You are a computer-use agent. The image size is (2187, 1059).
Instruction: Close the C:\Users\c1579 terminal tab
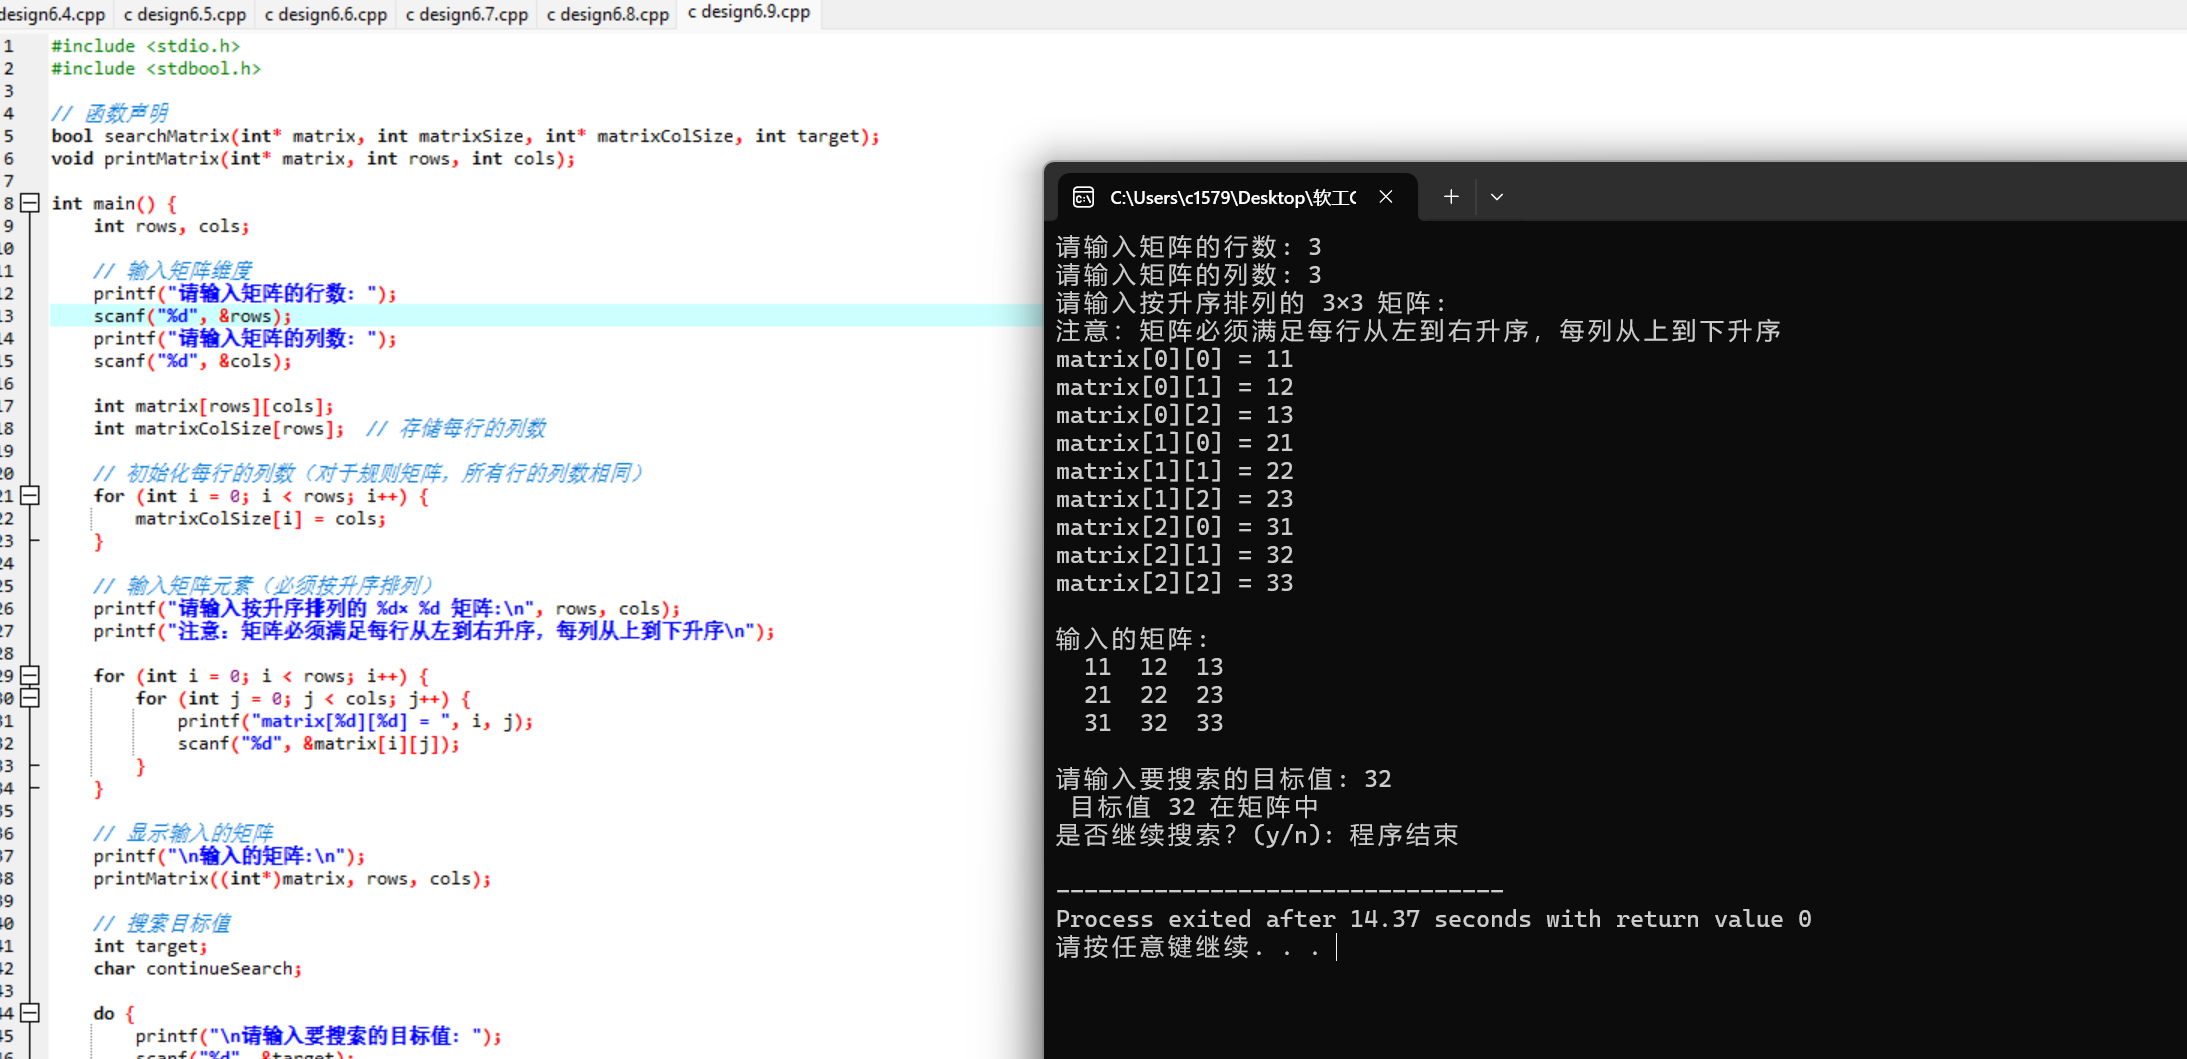pos(1386,197)
